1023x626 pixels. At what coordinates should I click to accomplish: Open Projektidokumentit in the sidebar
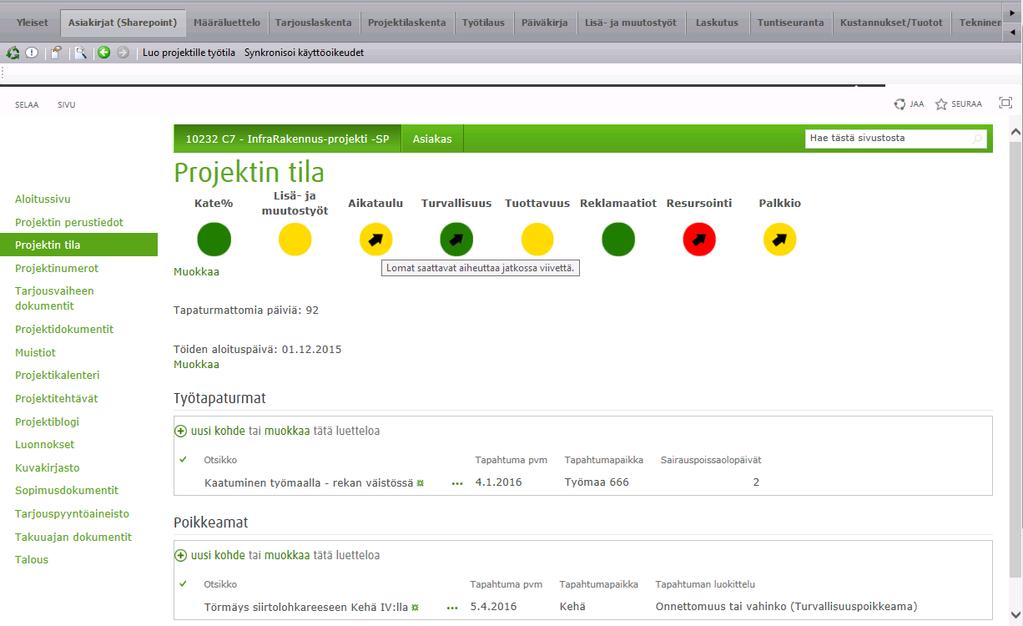[x=64, y=330]
